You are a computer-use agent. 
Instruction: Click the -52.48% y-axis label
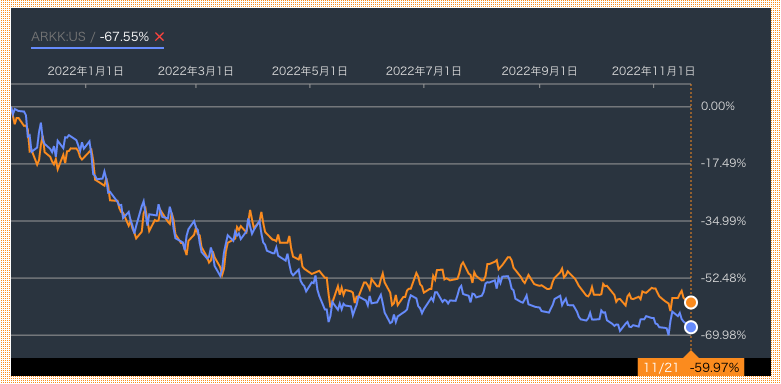click(x=723, y=278)
